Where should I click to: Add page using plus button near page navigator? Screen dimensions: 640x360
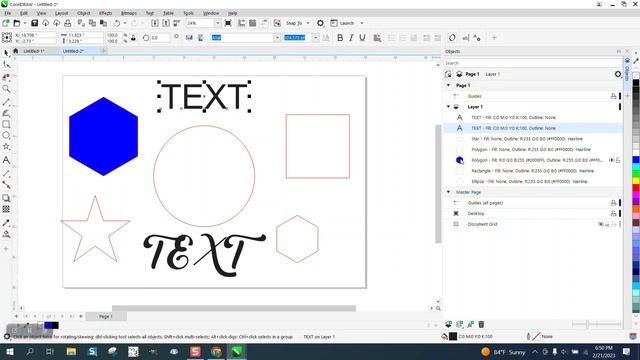(16, 316)
